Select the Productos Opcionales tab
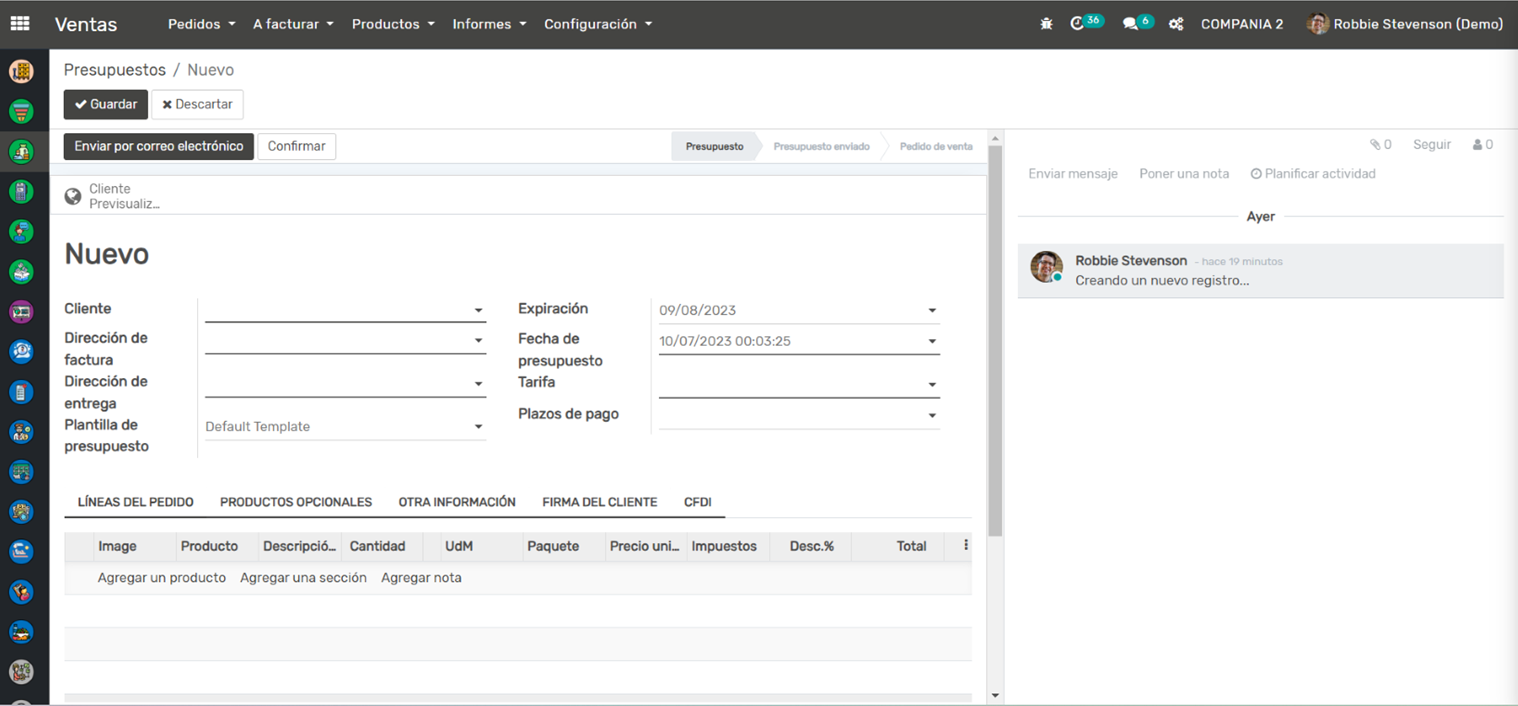Image resolution: width=1518 pixels, height=706 pixels. 296,502
